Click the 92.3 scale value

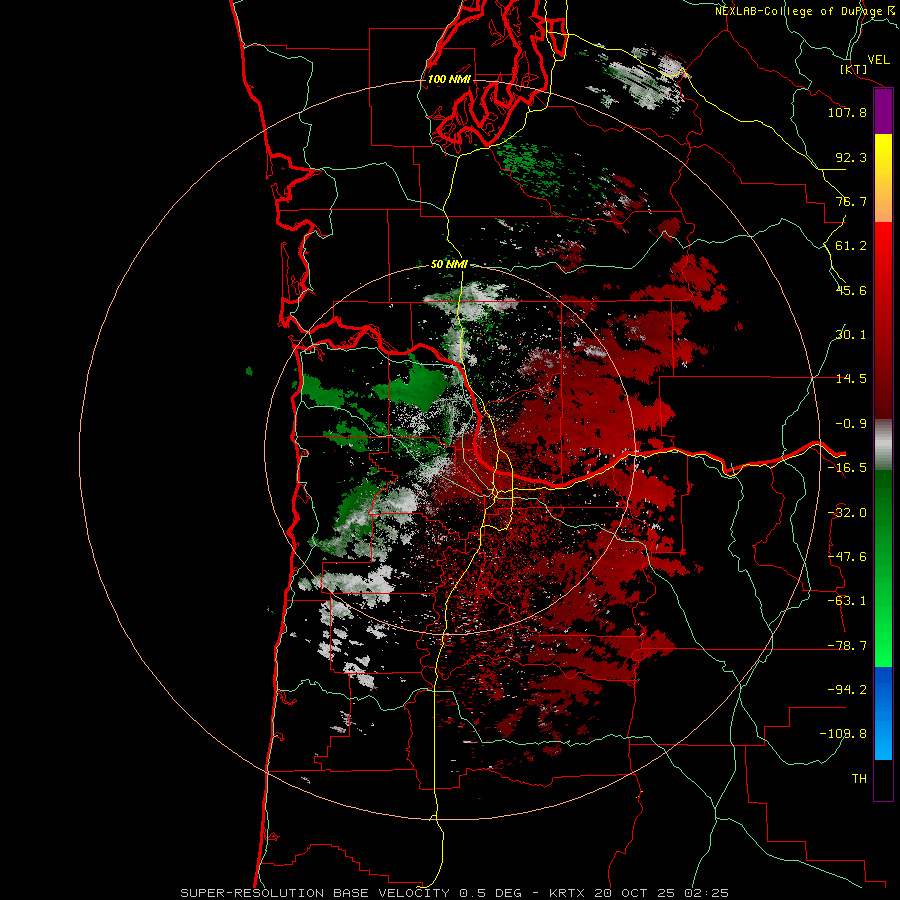click(851, 157)
